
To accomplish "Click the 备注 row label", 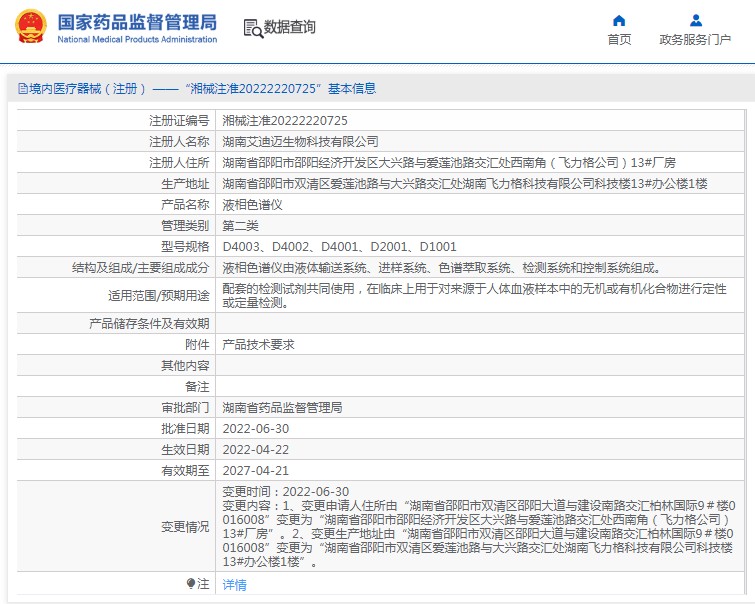I will (x=197, y=387).
